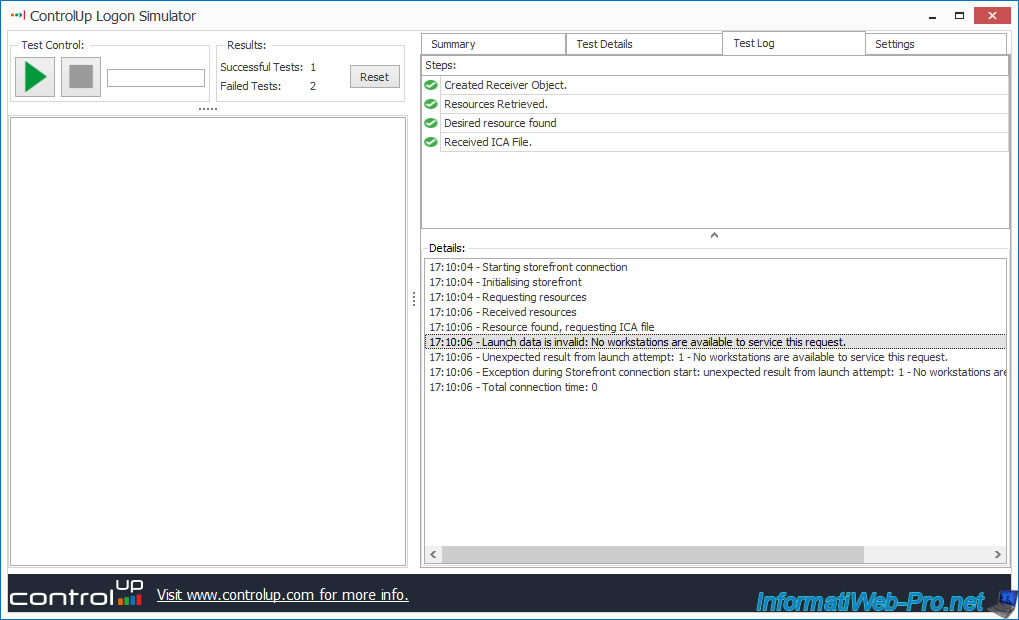This screenshot has width=1019, height=620.
Task: Stop the test with the gray square button
Action: pos(81,77)
